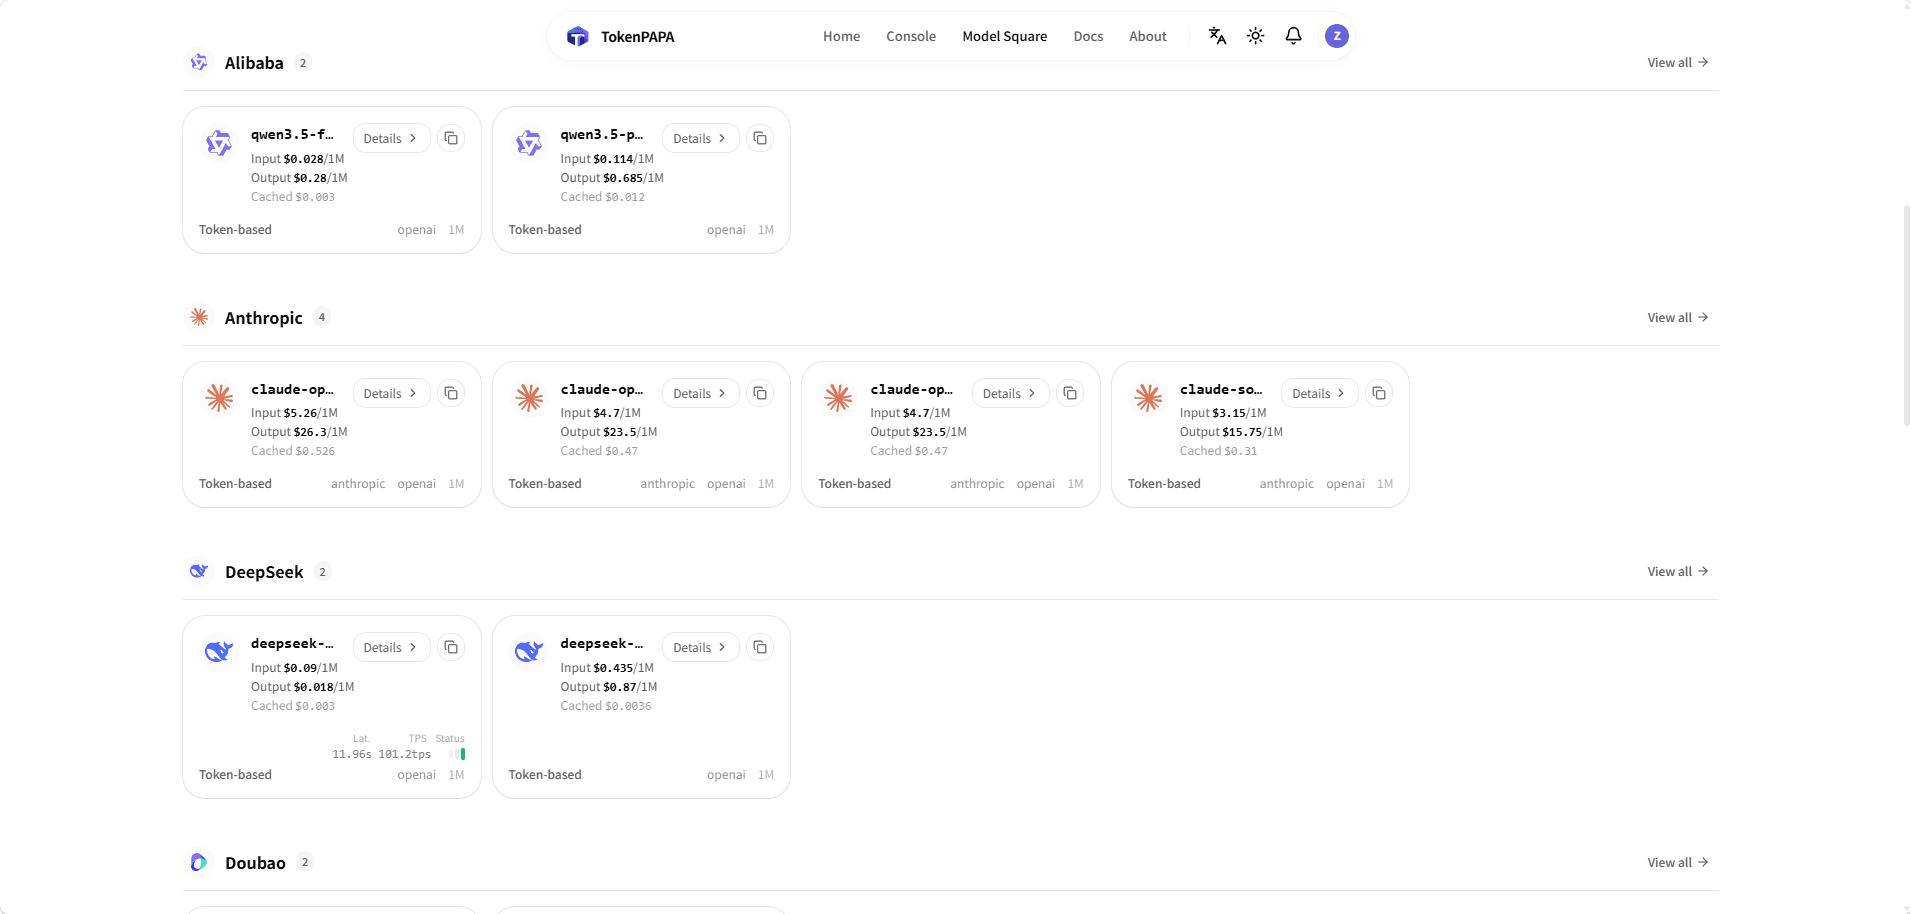The width and height of the screenshot is (1911, 914).
Task: Click the TokenPAPA brand name text
Action: pyautogui.click(x=638, y=37)
